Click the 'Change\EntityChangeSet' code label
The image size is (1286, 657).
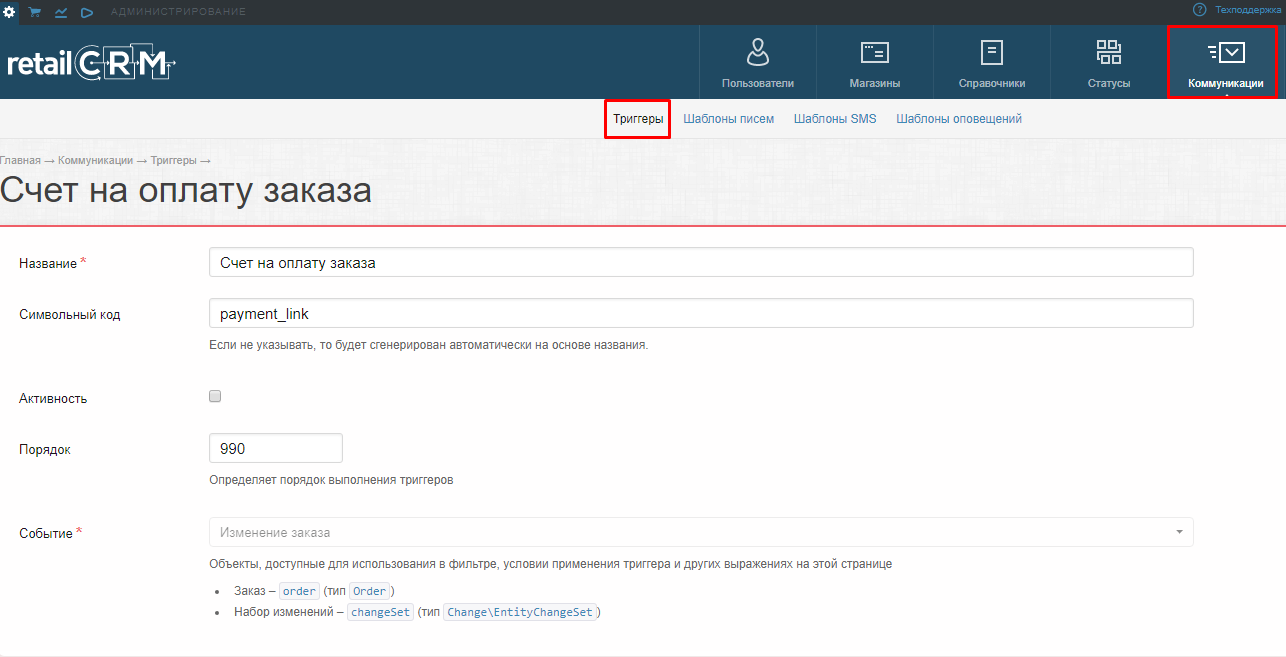pos(522,612)
